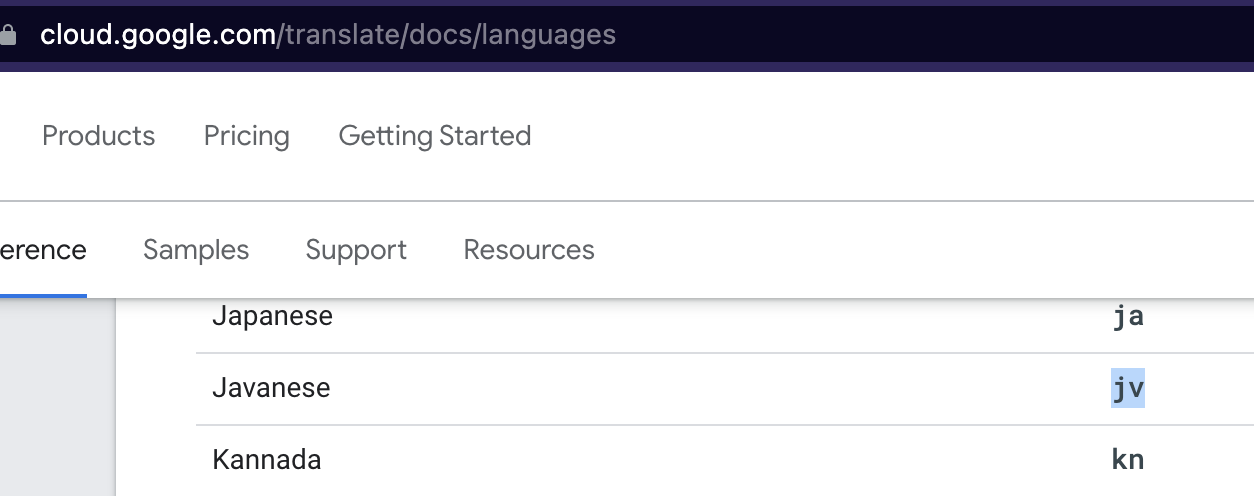Screen dimensions: 1254x496
Task: Click the kn language code
Action: point(1128,460)
